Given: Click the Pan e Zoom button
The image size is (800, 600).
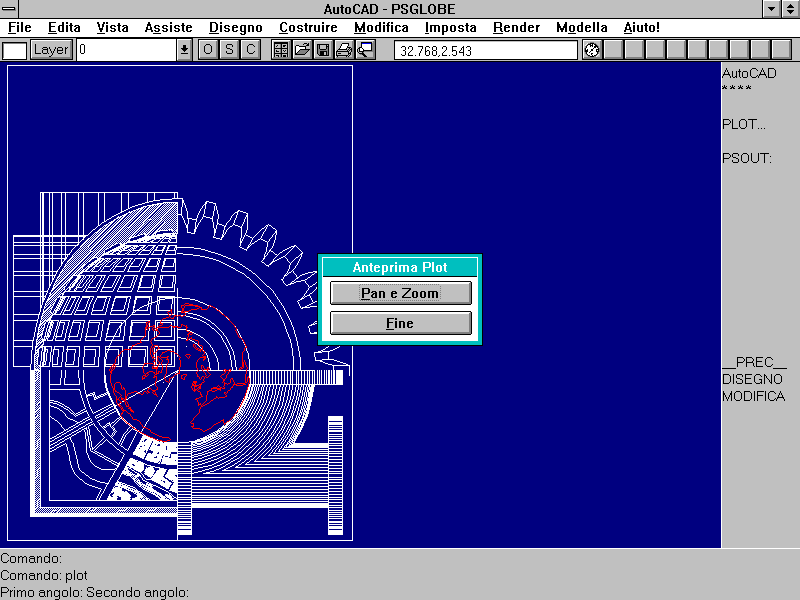Looking at the screenshot, I should coord(401,293).
